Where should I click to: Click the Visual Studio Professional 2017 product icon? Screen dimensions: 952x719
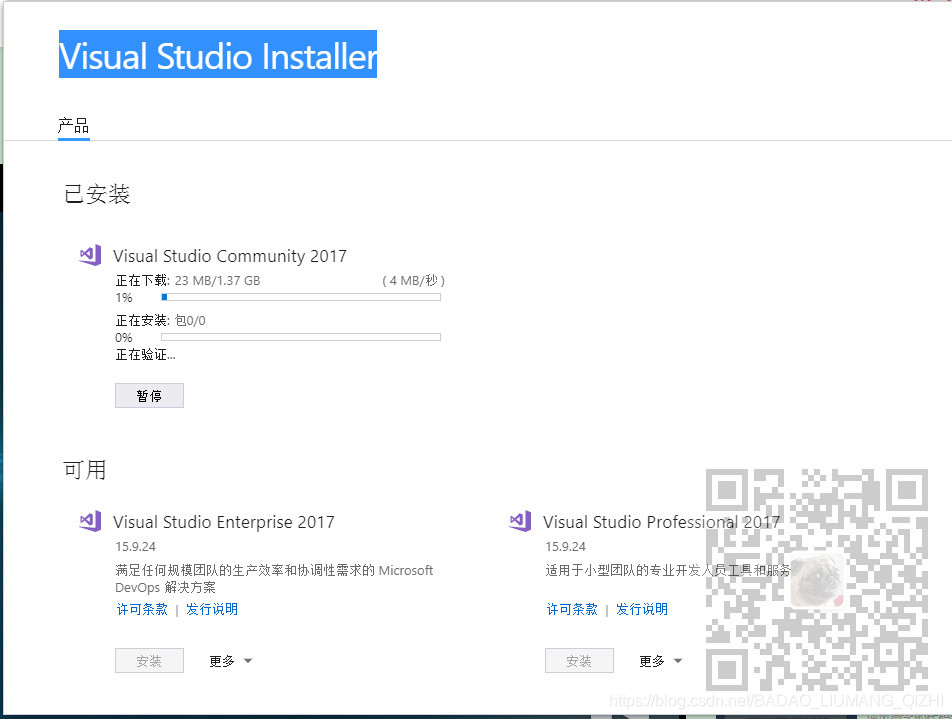click(x=519, y=521)
